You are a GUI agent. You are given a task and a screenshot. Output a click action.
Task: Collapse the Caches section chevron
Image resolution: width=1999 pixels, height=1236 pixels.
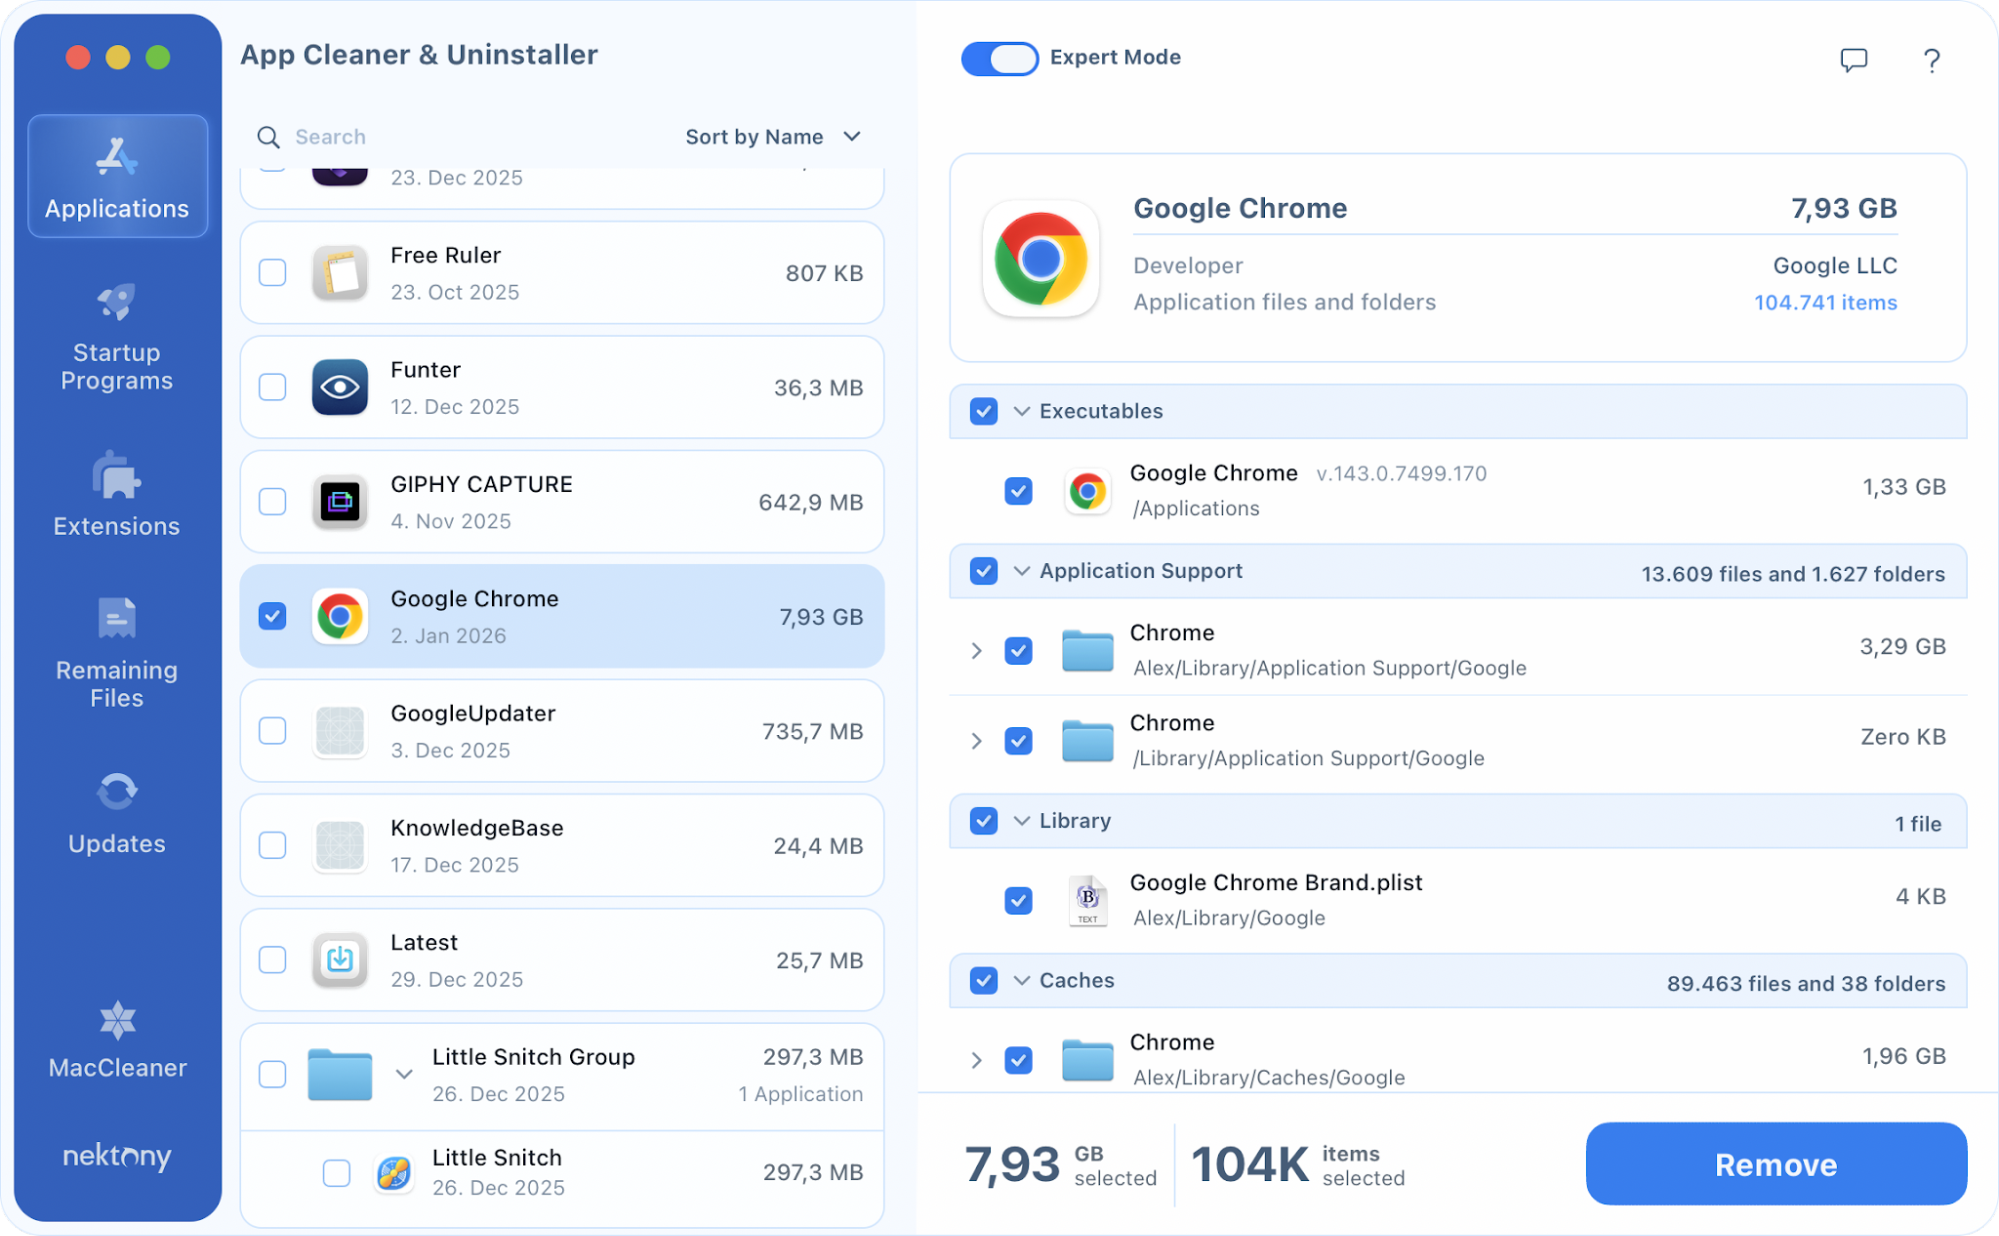point(1021,980)
